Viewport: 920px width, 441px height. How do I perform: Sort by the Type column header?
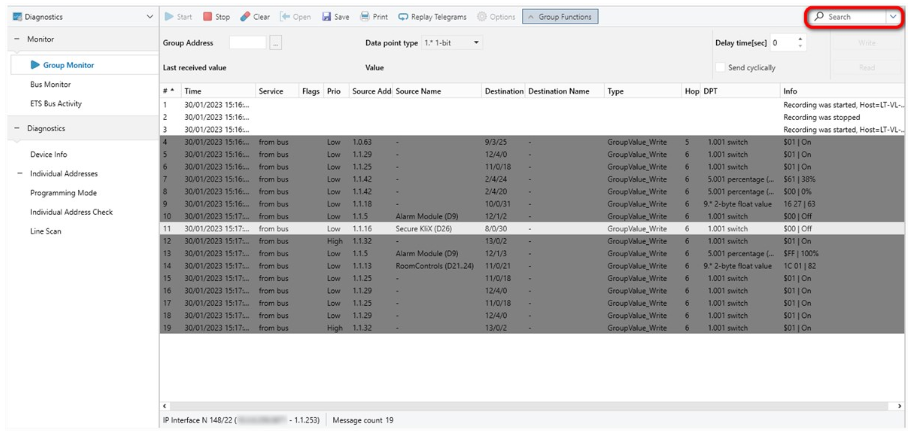click(642, 91)
